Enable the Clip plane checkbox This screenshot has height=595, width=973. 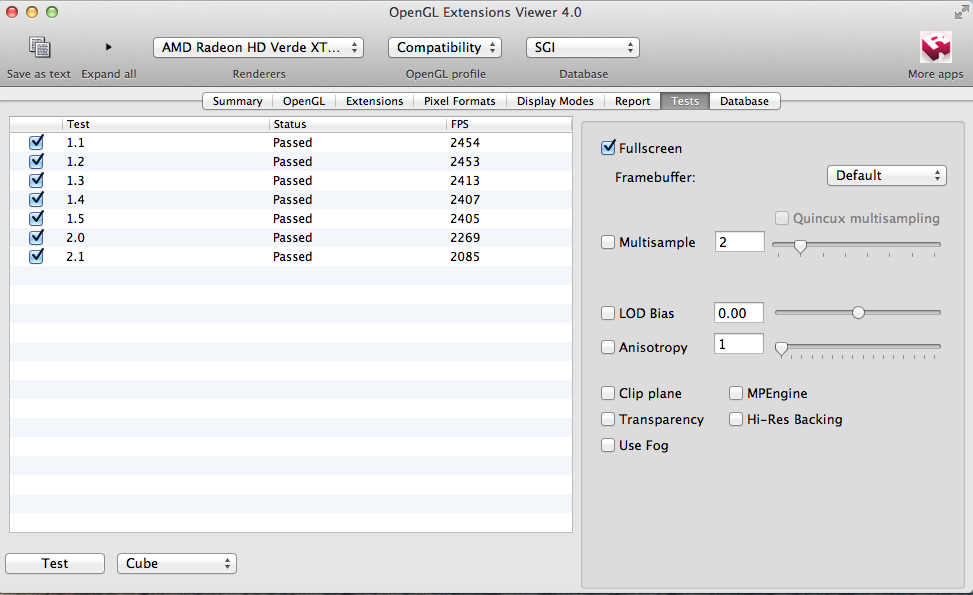tap(608, 393)
